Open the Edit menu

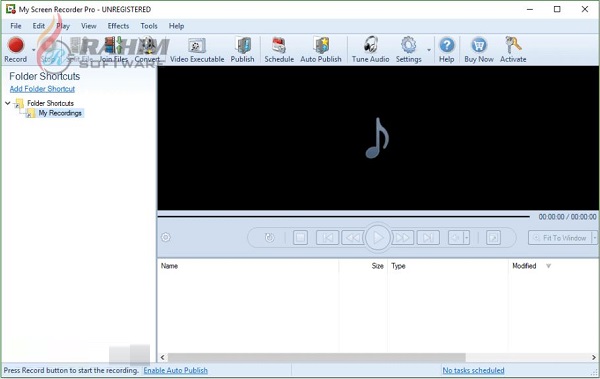point(39,26)
